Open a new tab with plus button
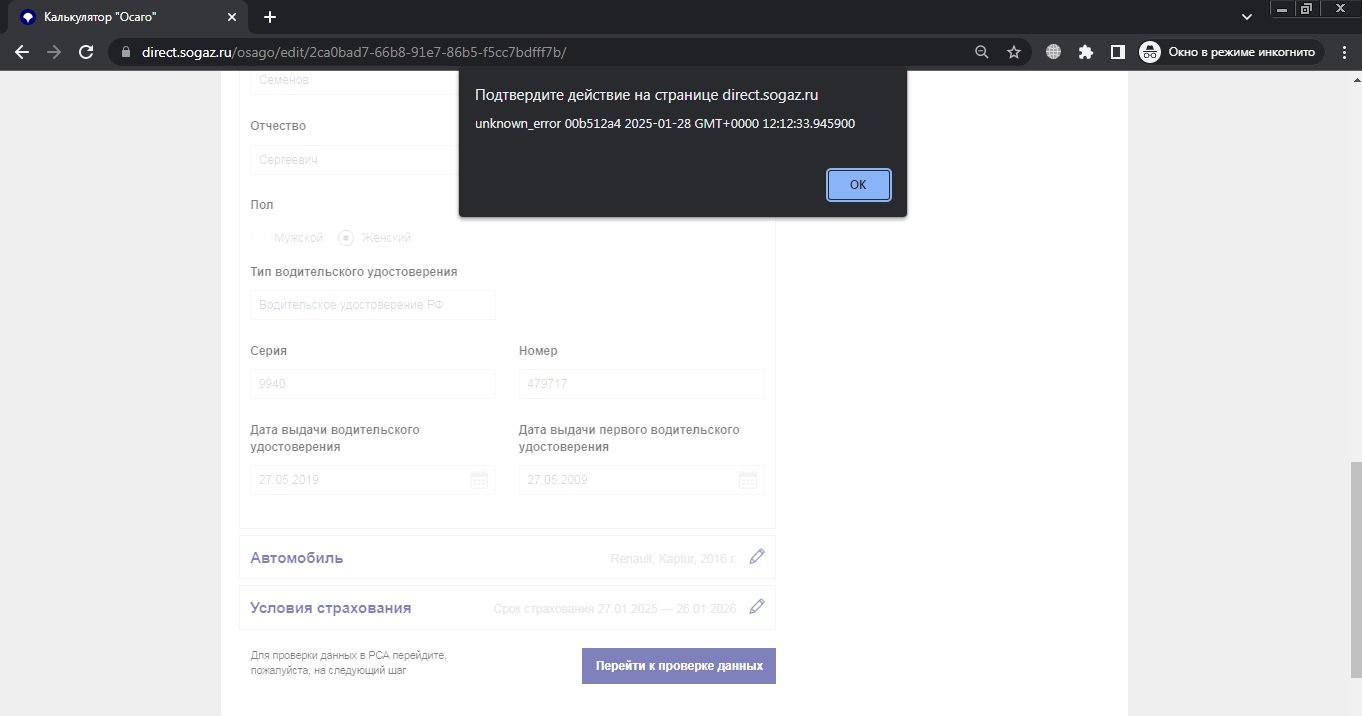 (x=270, y=17)
